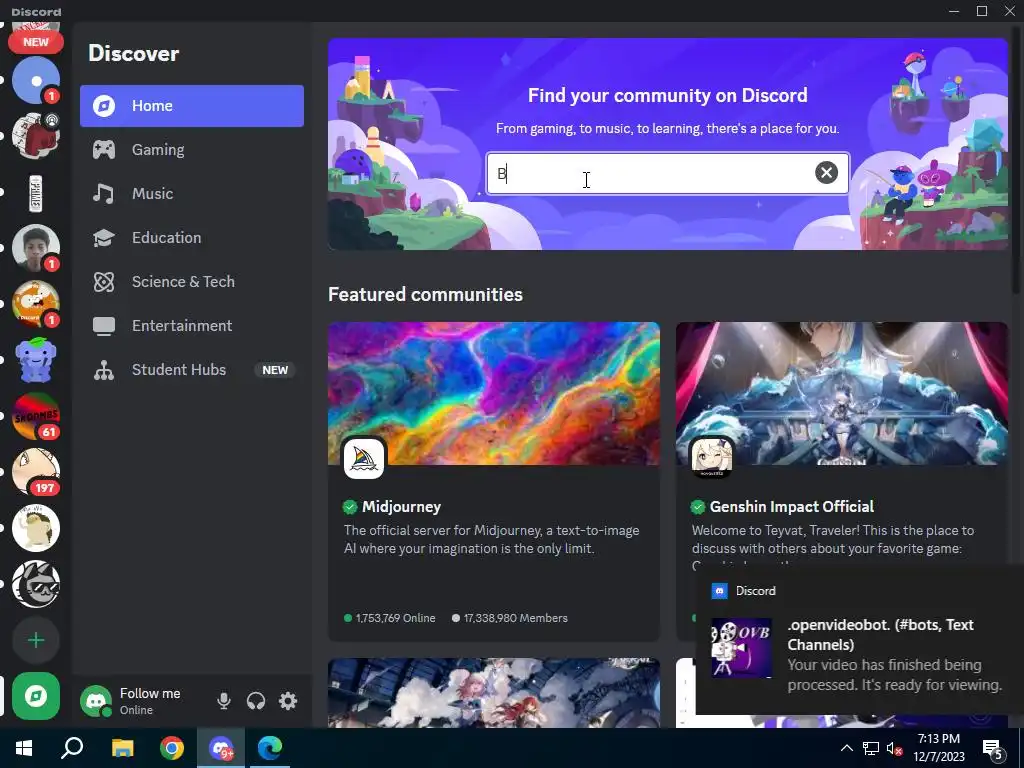Click the Genshin Impact server avatar
Image resolution: width=1024 pixels, height=768 pixels.
pyautogui.click(x=712, y=457)
